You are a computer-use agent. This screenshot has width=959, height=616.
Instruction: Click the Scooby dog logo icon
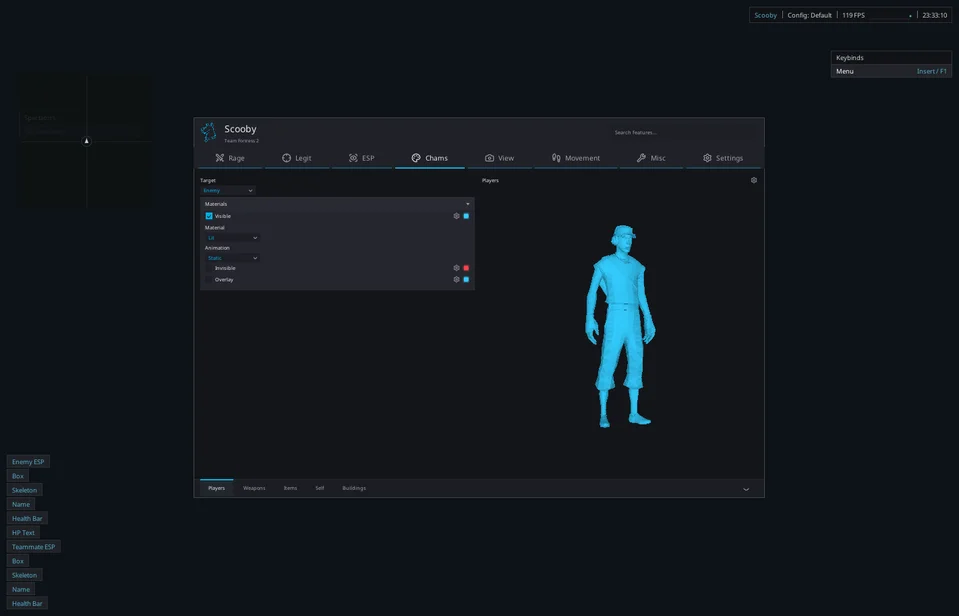pos(209,132)
